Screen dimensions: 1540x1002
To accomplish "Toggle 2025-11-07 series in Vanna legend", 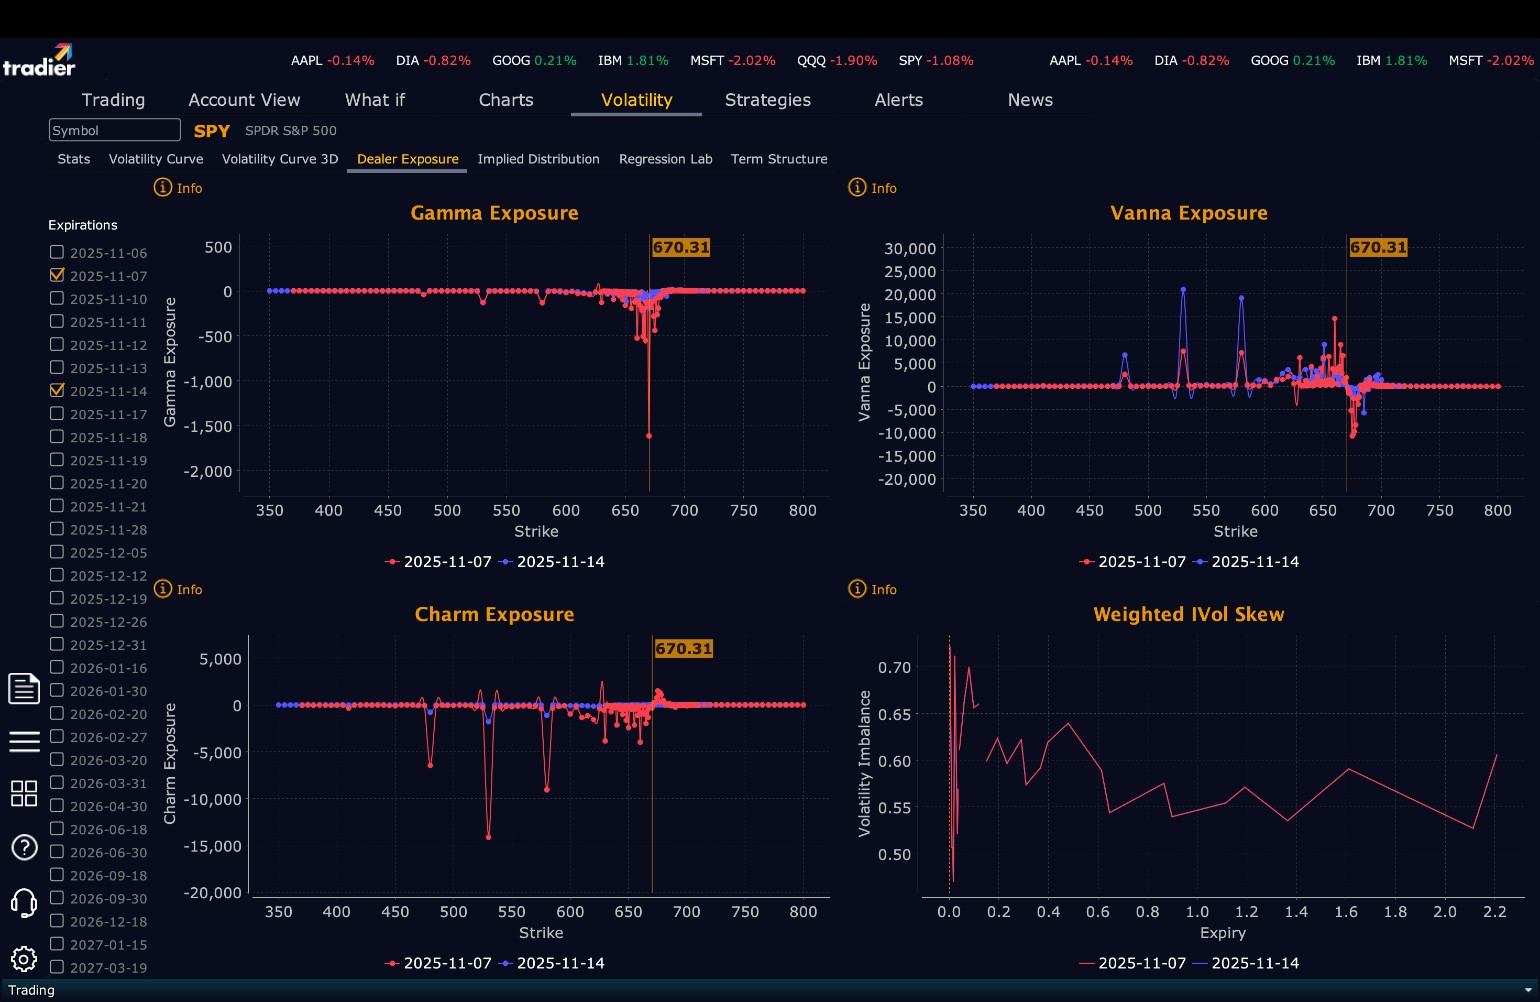I will pos(1133,562).
